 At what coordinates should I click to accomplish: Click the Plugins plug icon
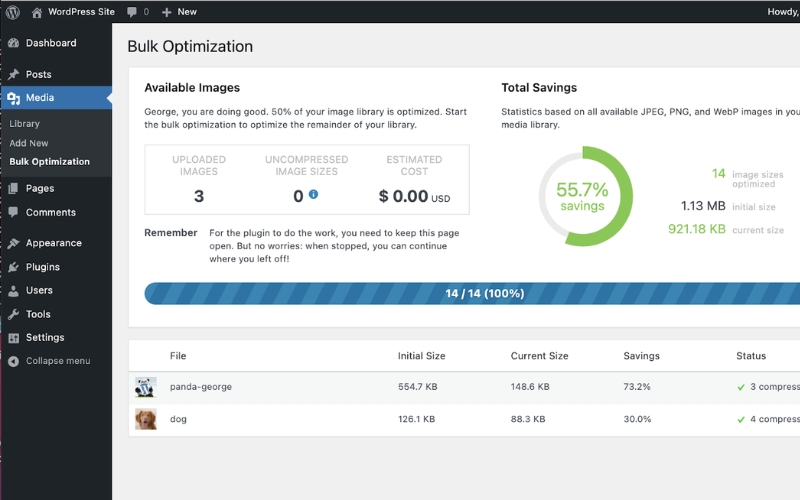click(x=13, y=267)
